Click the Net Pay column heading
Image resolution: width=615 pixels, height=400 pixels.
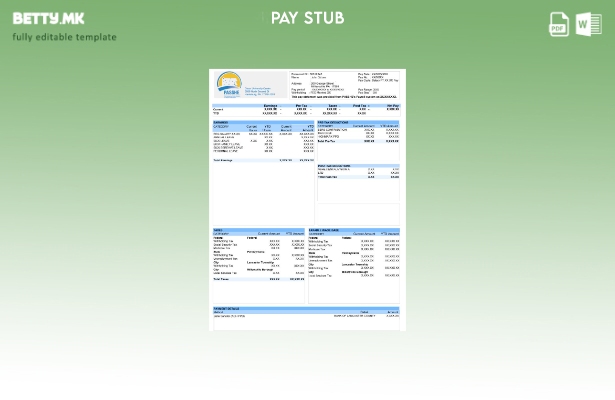click(x=392, y=105)
